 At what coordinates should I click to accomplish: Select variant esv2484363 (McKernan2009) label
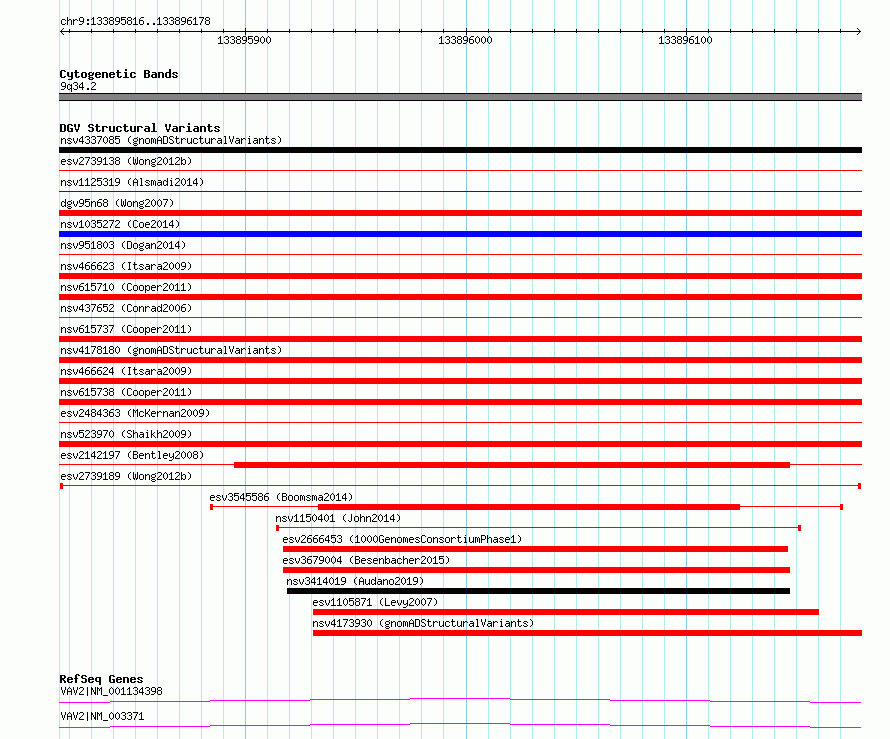(x=135, y=413)
